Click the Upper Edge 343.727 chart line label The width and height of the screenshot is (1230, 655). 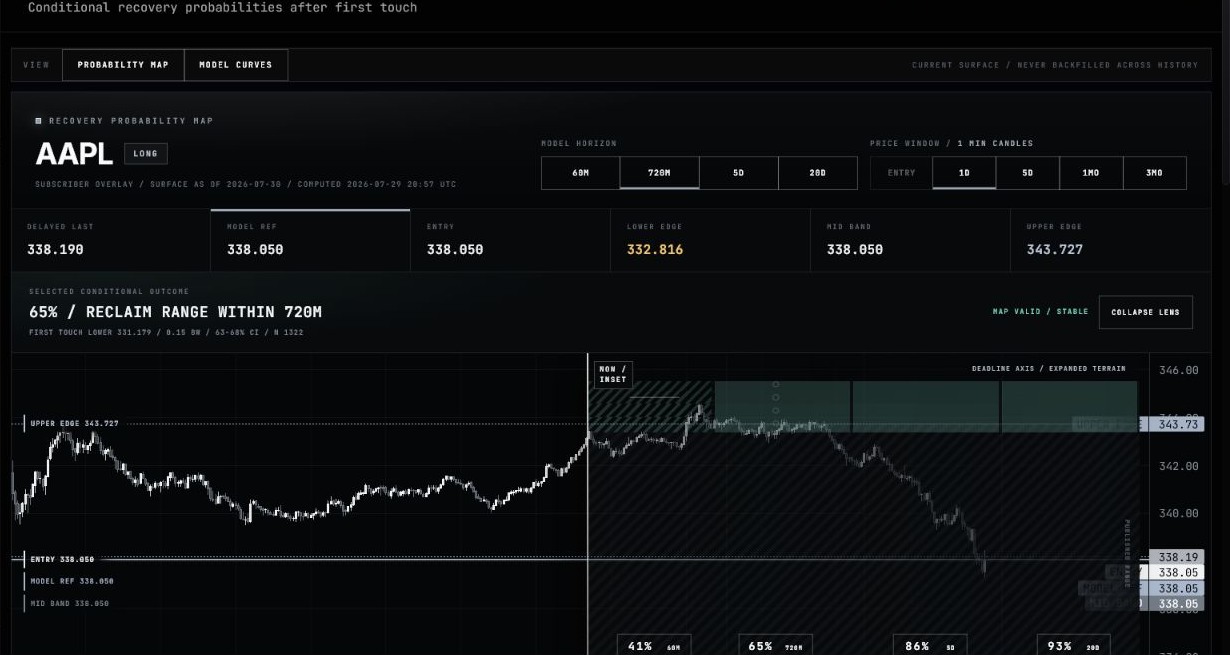click(72, 423)
